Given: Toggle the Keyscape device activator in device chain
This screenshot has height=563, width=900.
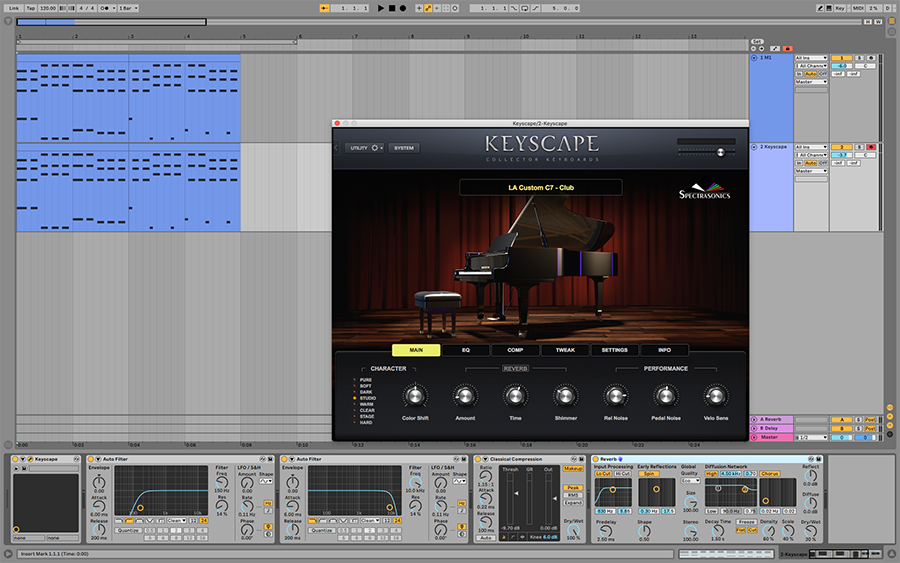Looking at the screenshot, I should tap(15, 459).
